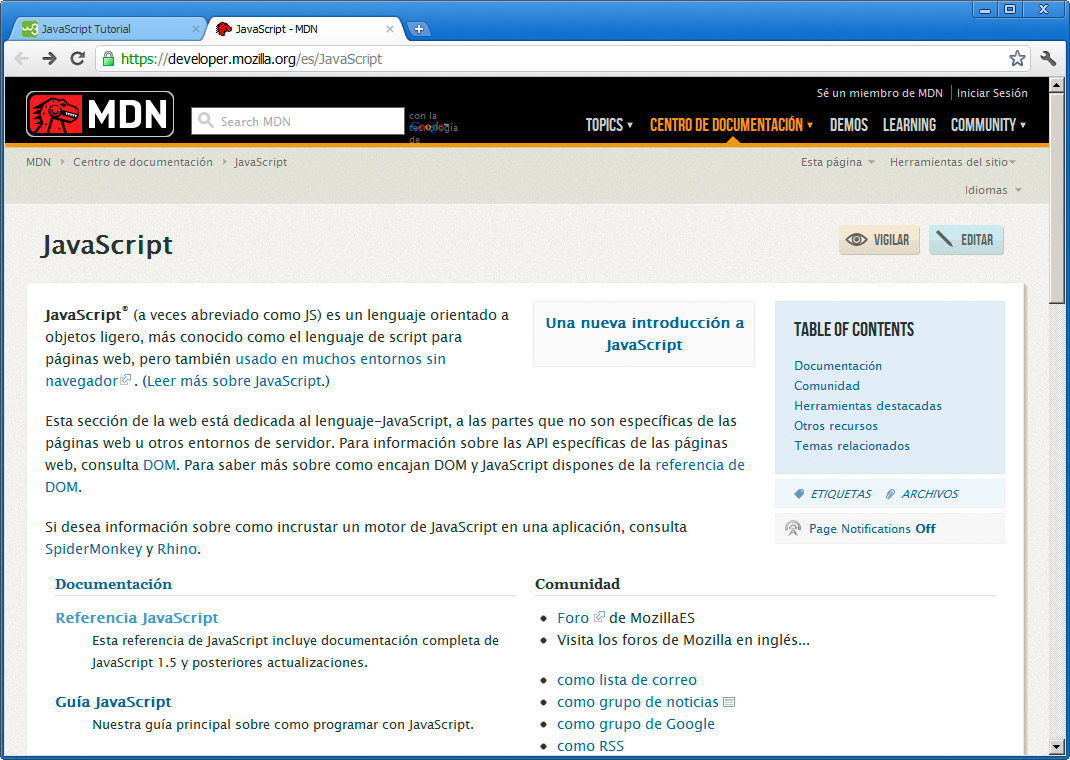Click como RSS link

pos(590,746)
